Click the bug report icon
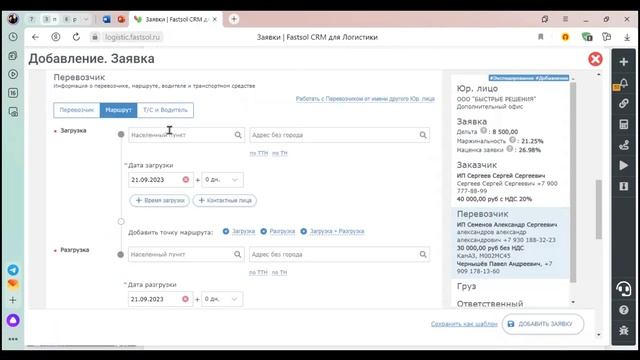The height and width of the screenshot is (360, 640). point(623,330)
